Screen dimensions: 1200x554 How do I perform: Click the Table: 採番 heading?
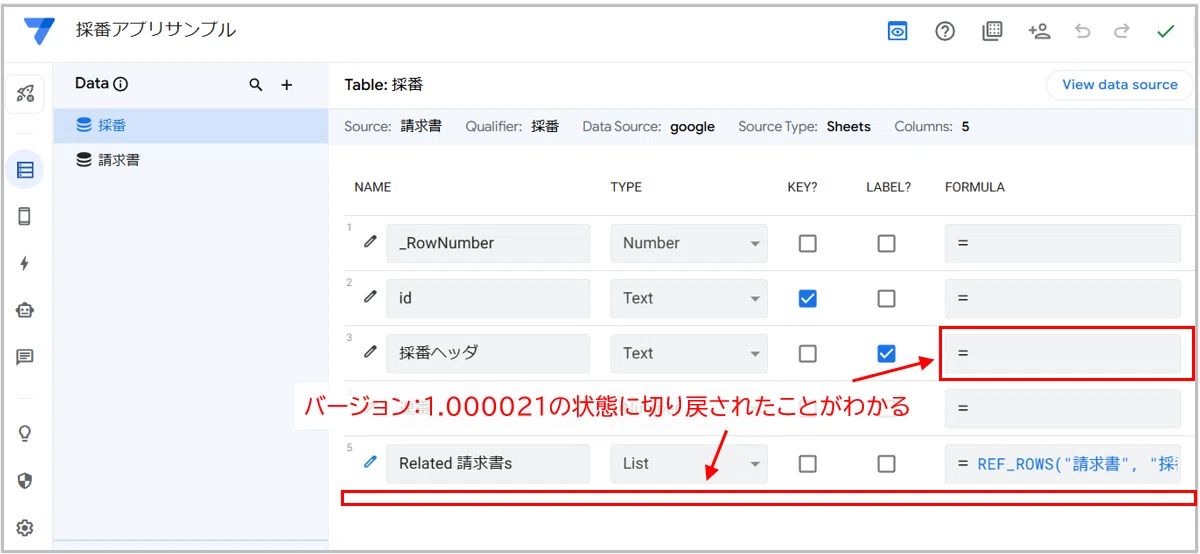pos(384,85)
